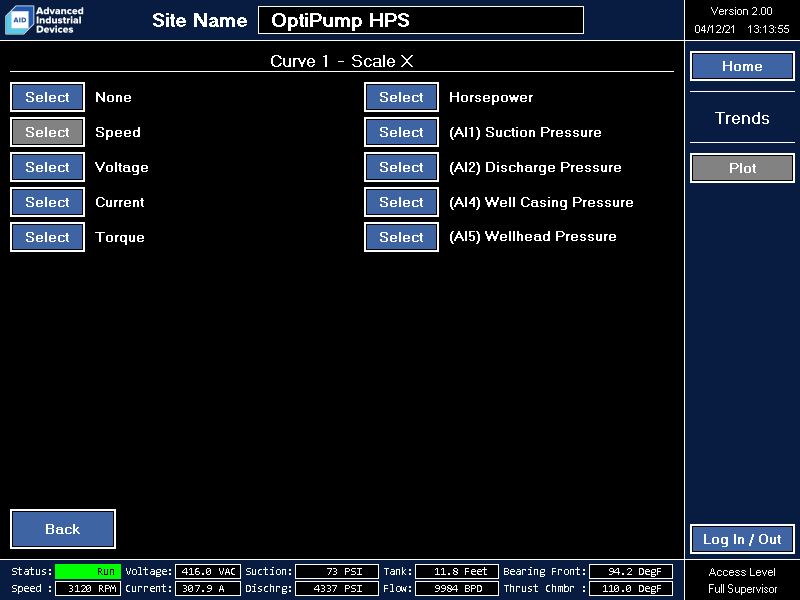800x600 pixels.
Task: Click the Curve 1 - Scale X title
Action: tap(341, 61)
